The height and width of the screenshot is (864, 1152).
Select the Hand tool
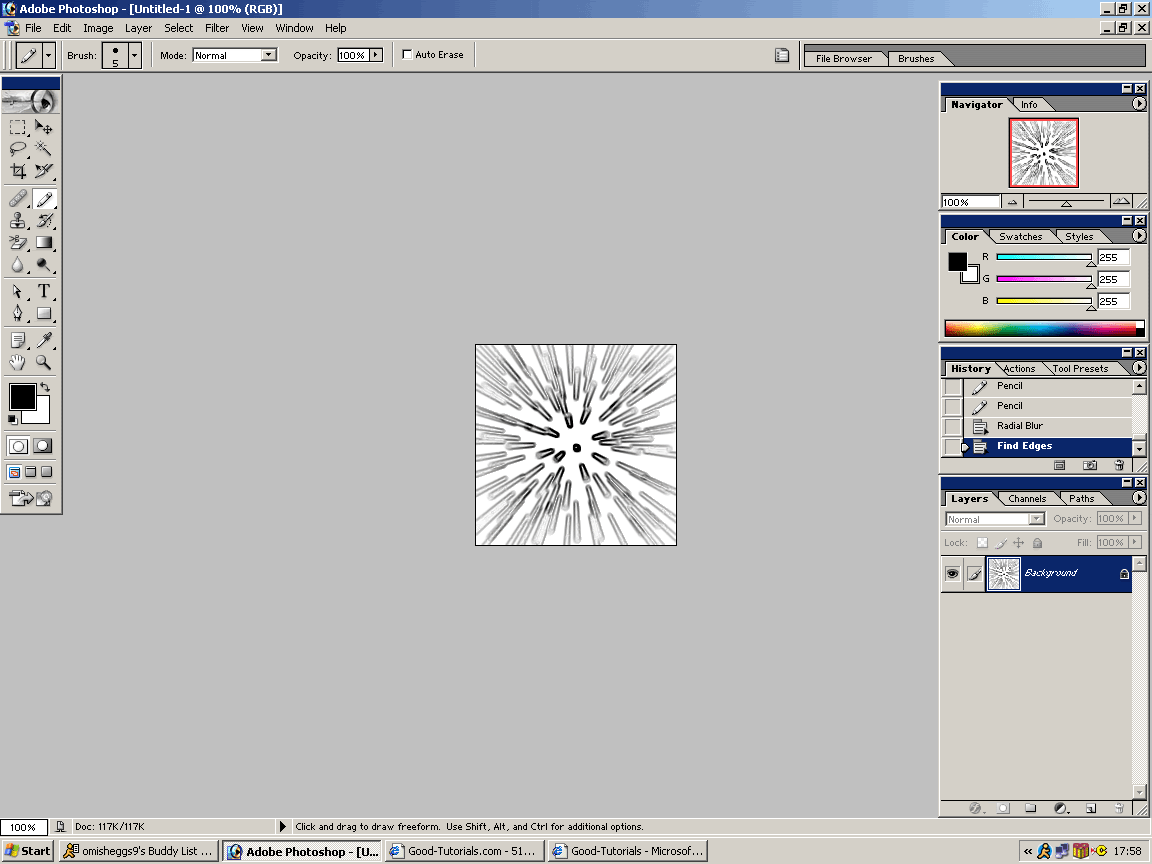[x=18, y=362]
